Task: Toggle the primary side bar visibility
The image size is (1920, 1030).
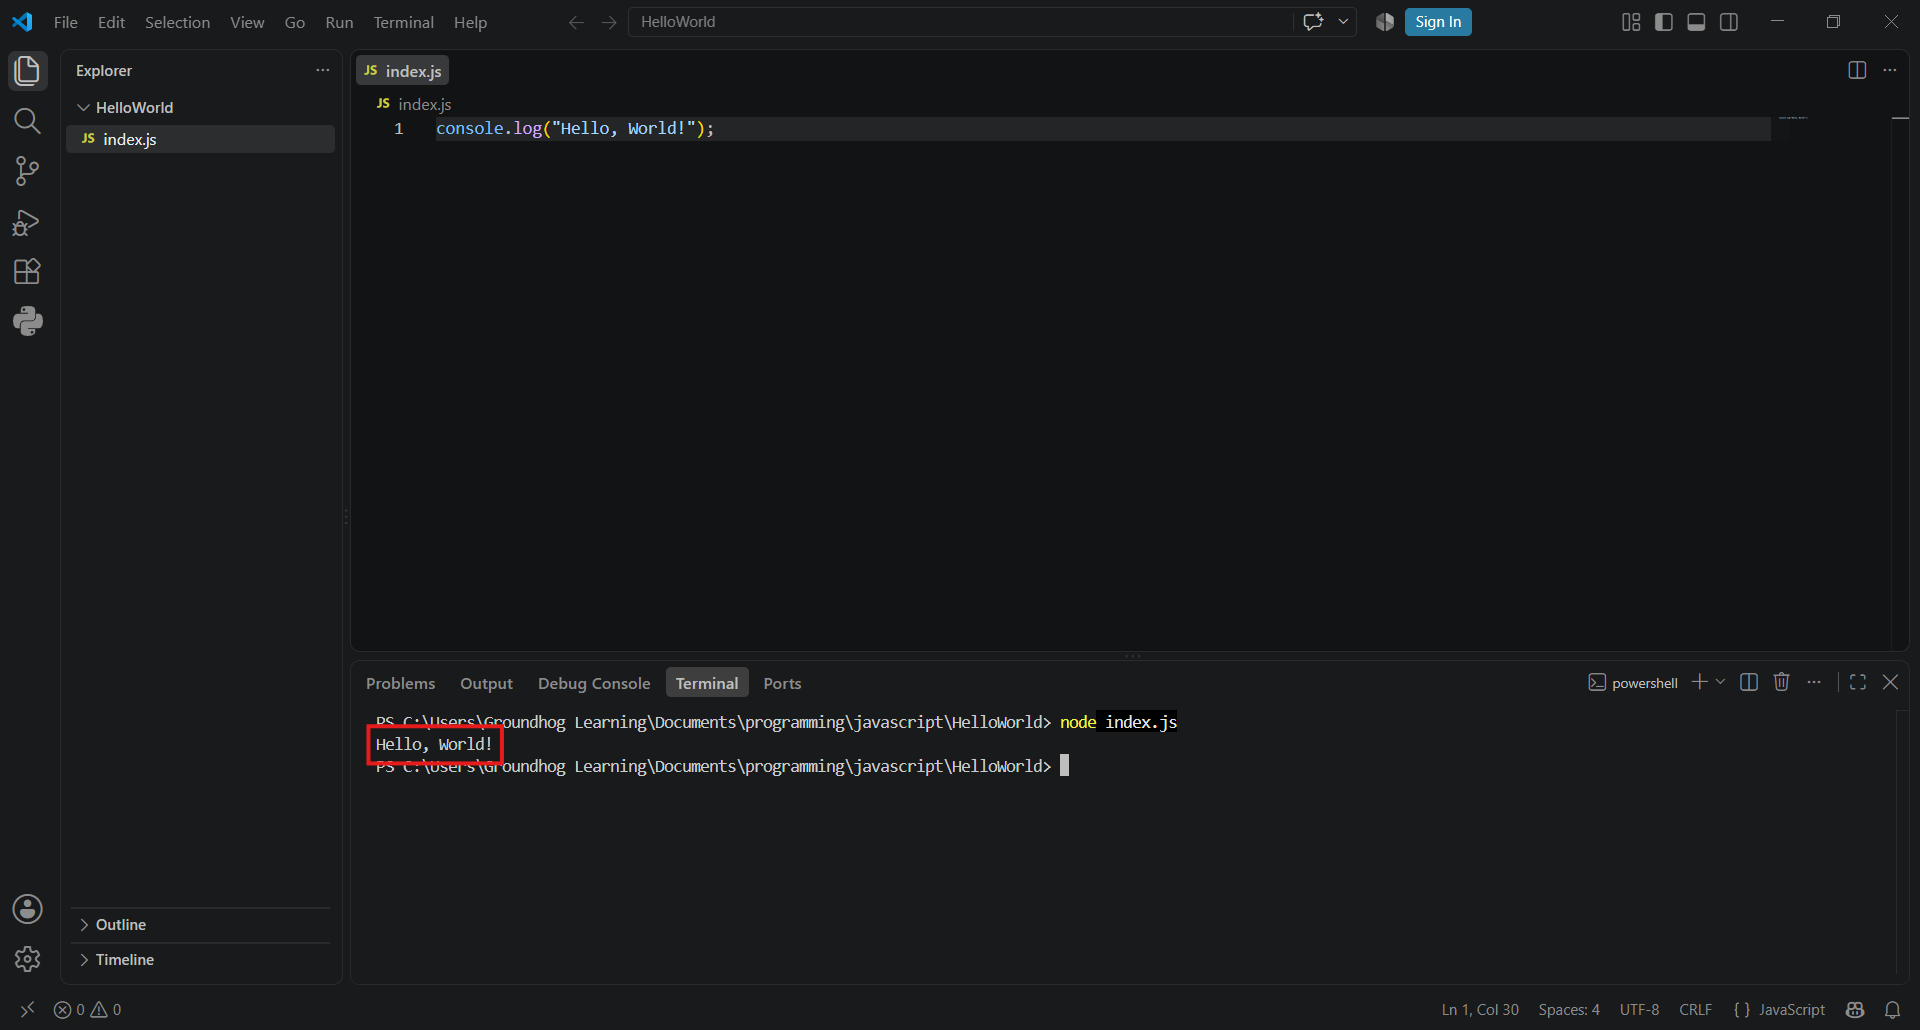Action: [x=1664, y=22]
